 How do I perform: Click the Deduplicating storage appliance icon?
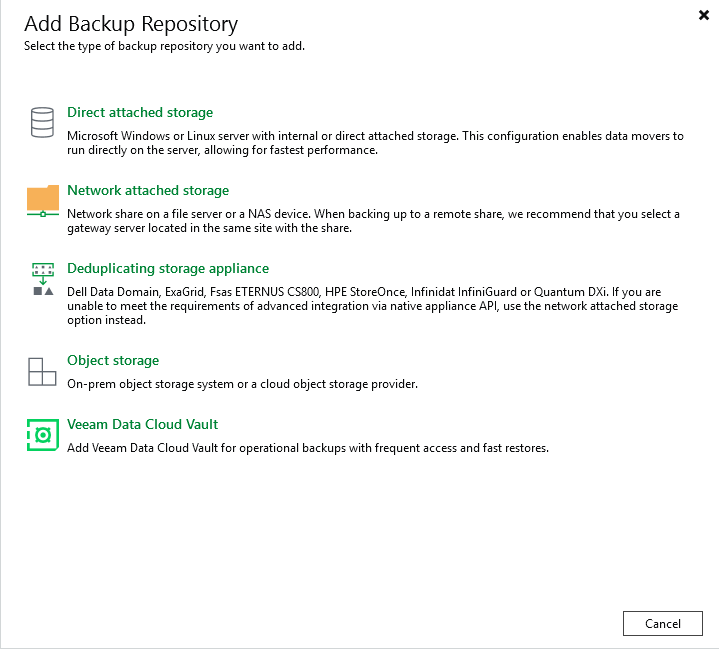(x=43, y=279)
